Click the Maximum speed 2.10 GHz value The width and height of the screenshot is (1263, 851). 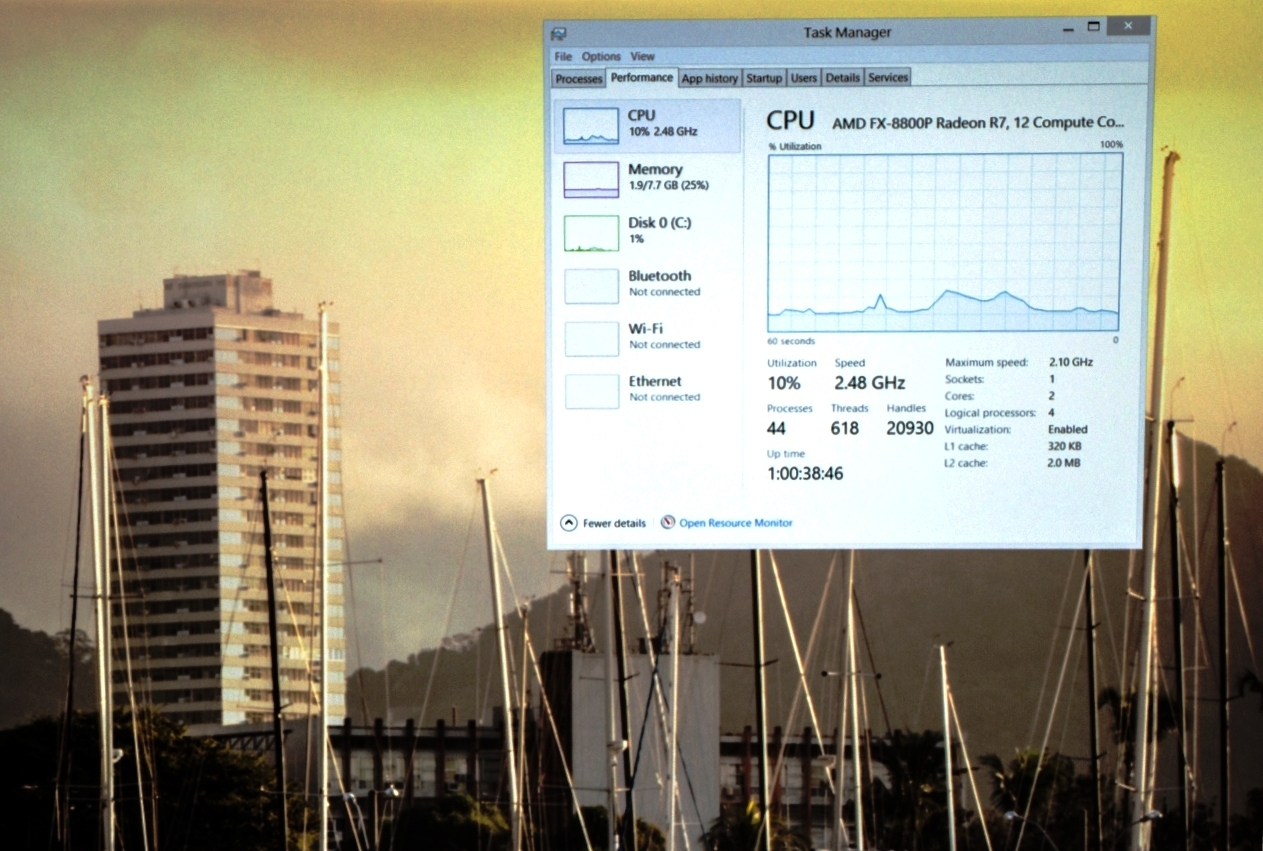click(1071, 362)
